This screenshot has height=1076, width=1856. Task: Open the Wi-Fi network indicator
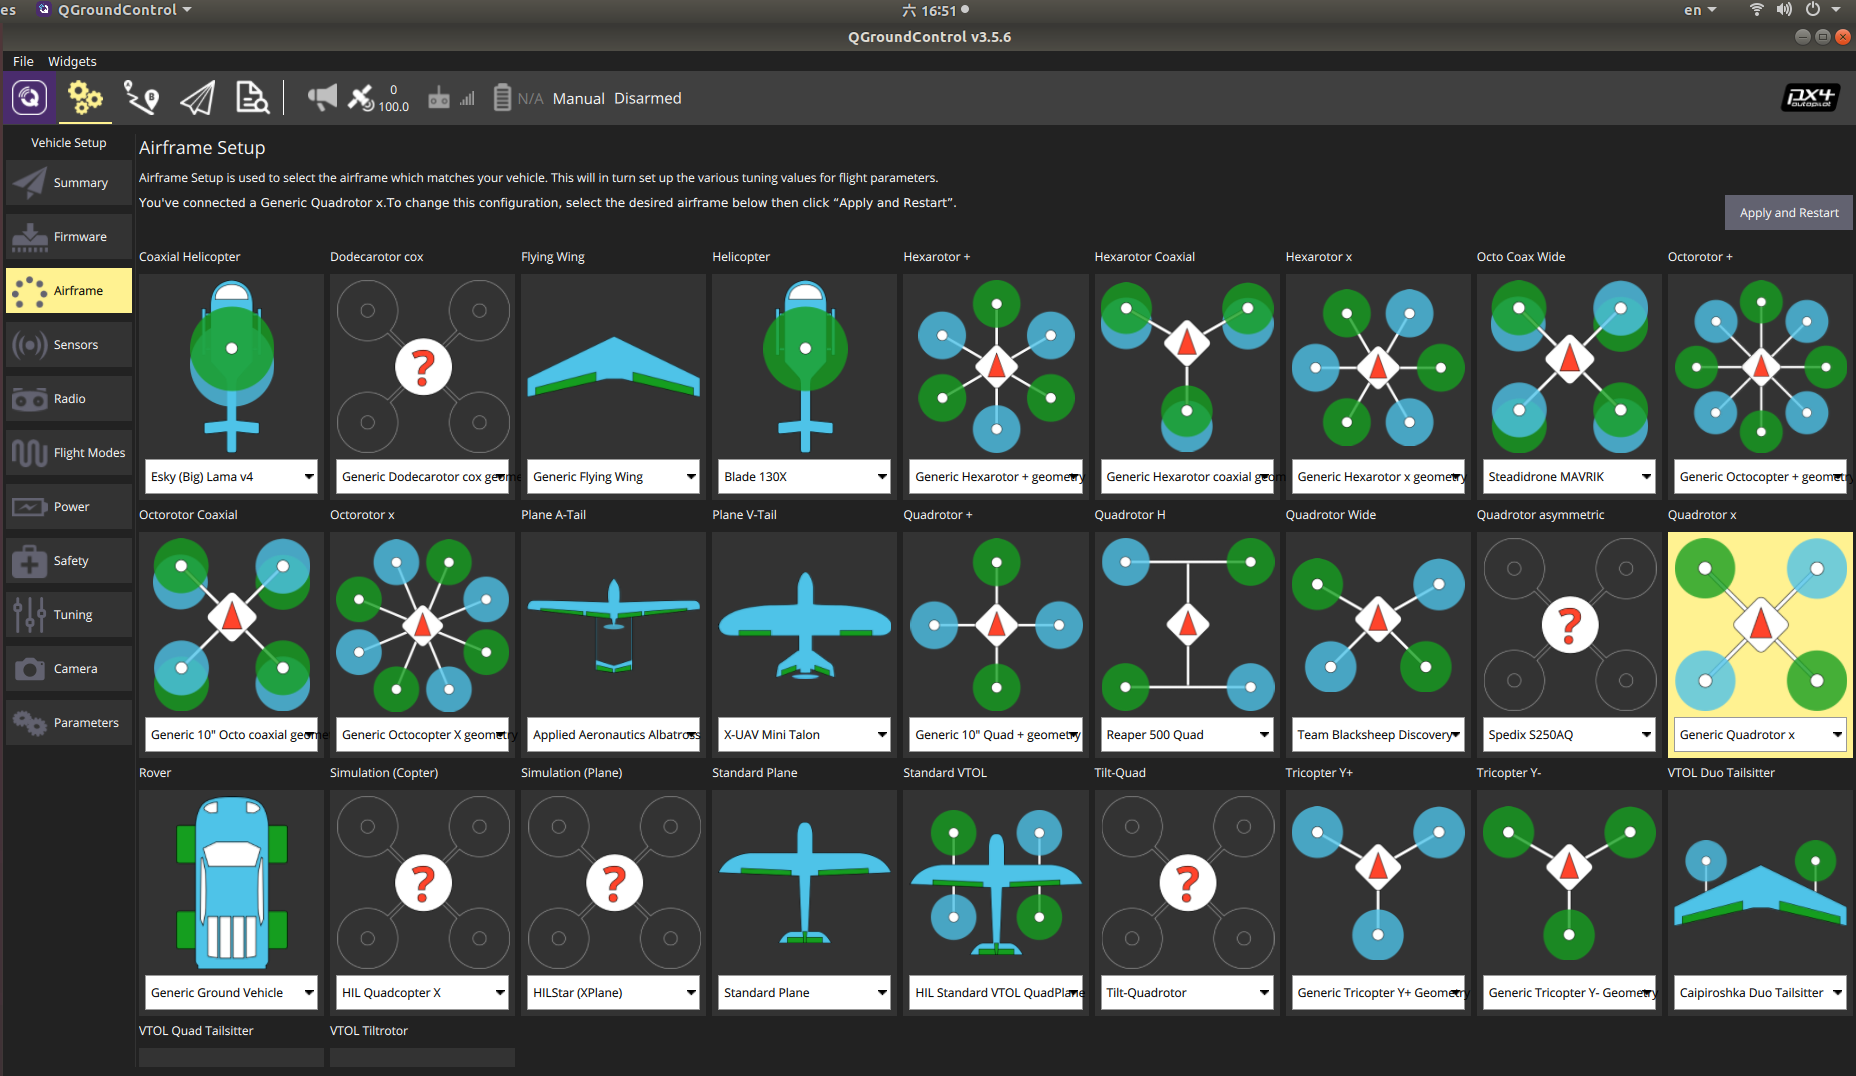(x=1756, y=10)
